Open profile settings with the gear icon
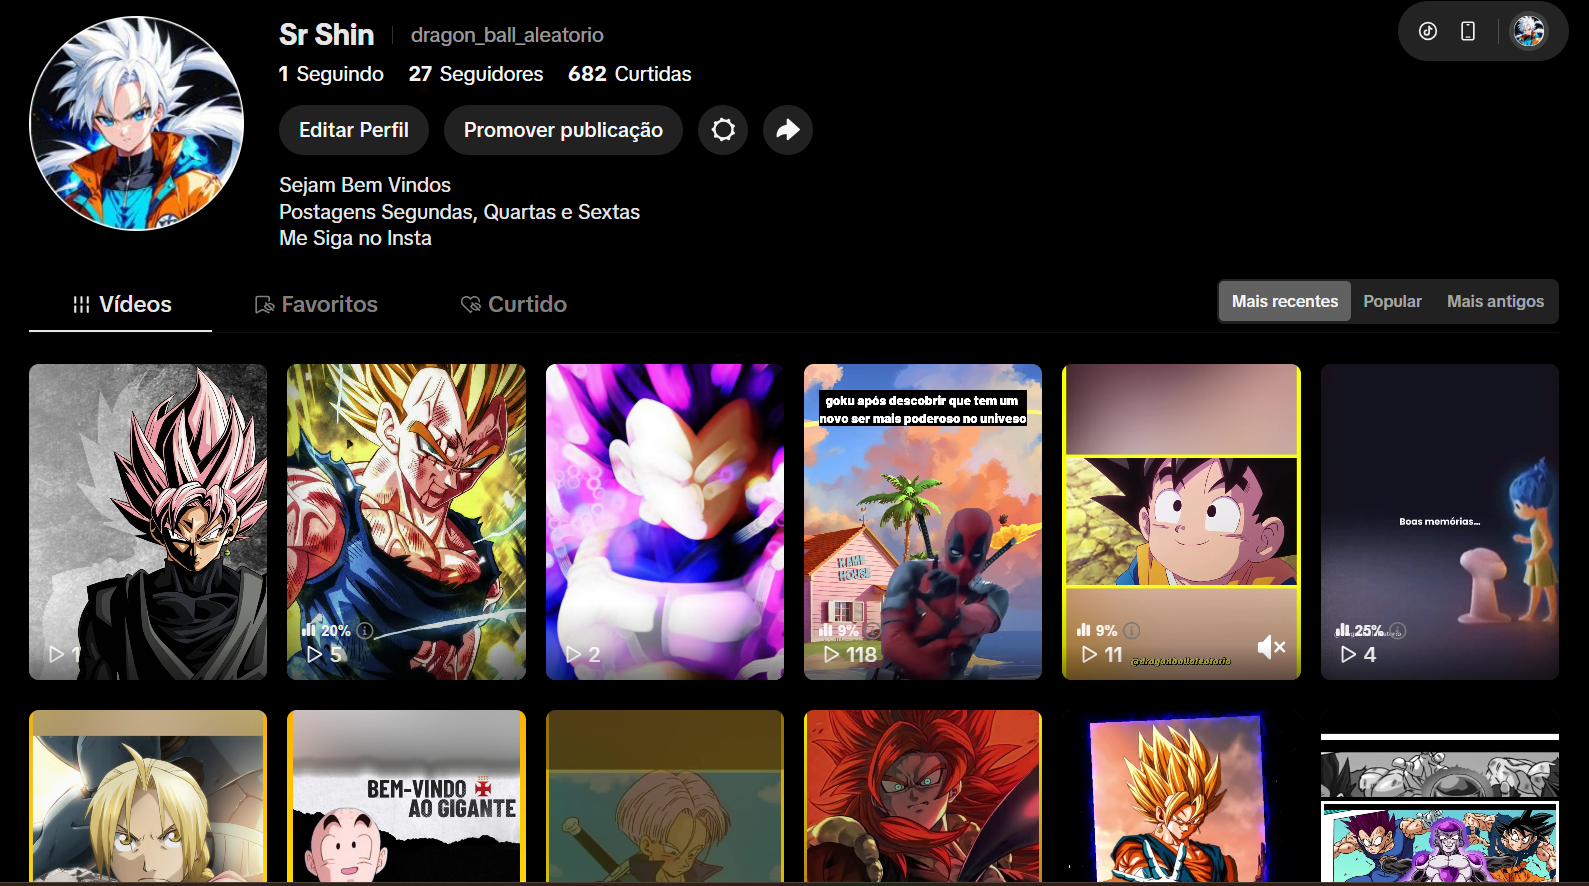Image resolution: width=1589 pixels, height=886 pixels. coord(723,130)
